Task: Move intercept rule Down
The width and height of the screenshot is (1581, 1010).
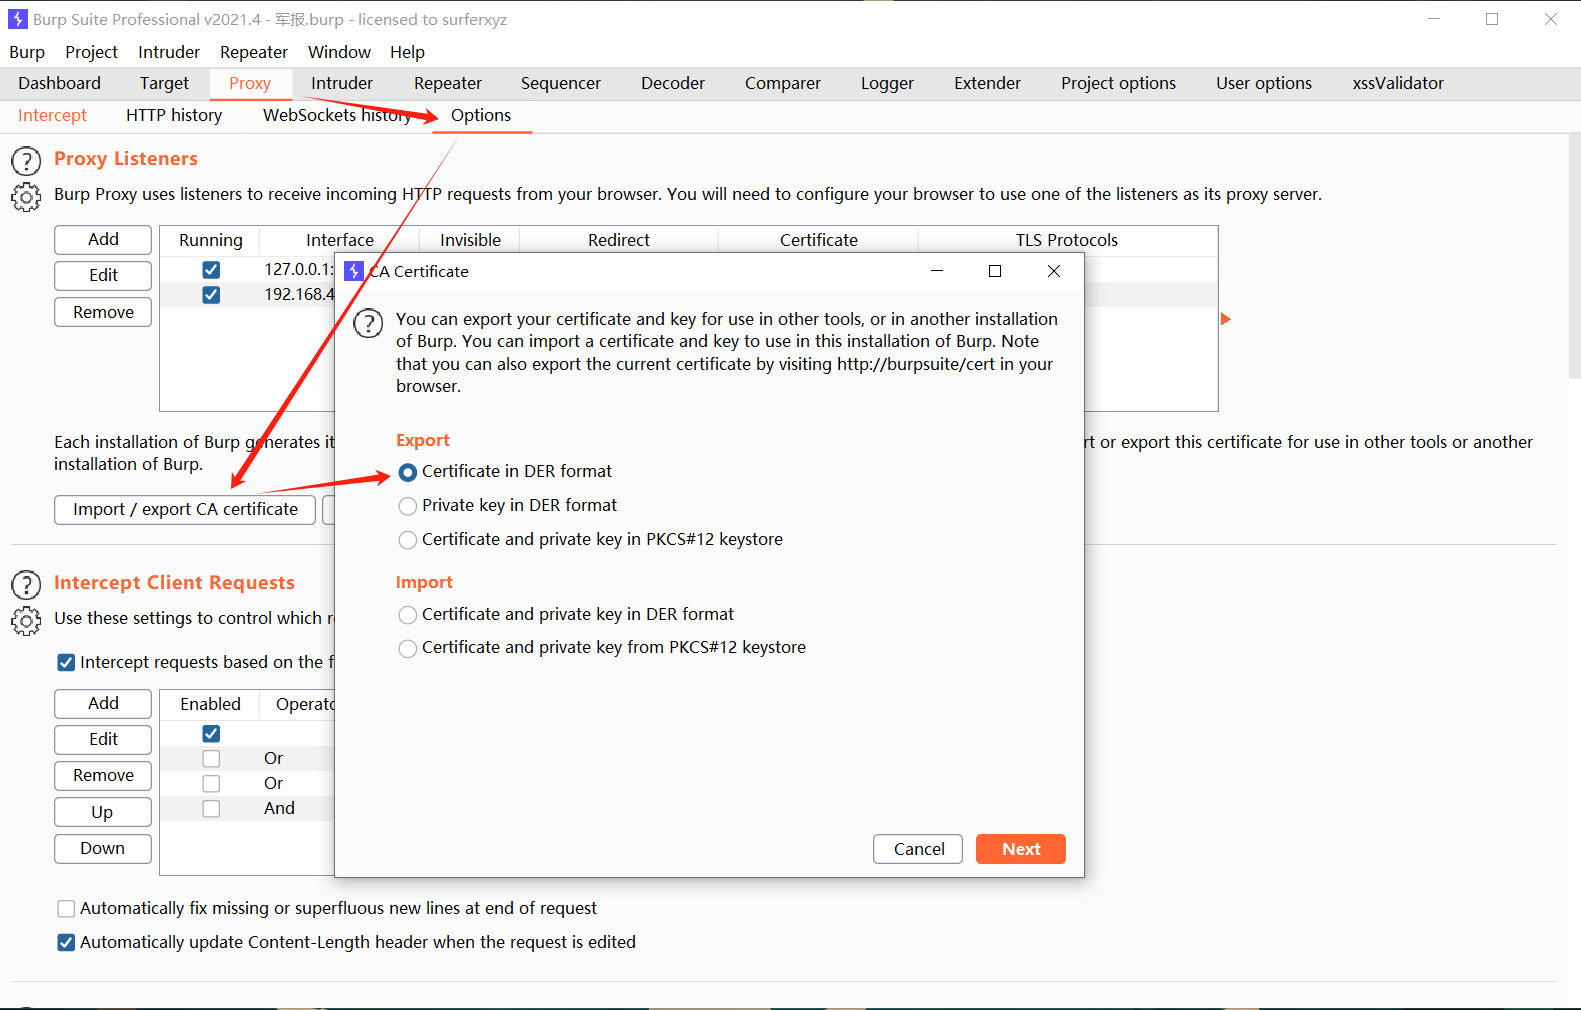Action: pos(103,848)
